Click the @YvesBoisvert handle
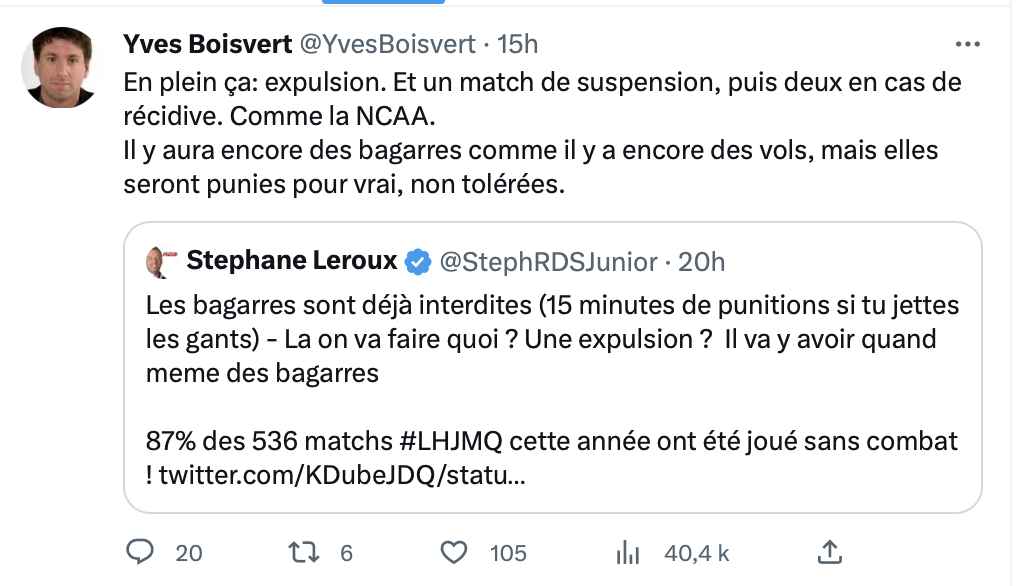The height and width of the screenshot is (586, 1020). pyautogui.click(x=385, y=43)
